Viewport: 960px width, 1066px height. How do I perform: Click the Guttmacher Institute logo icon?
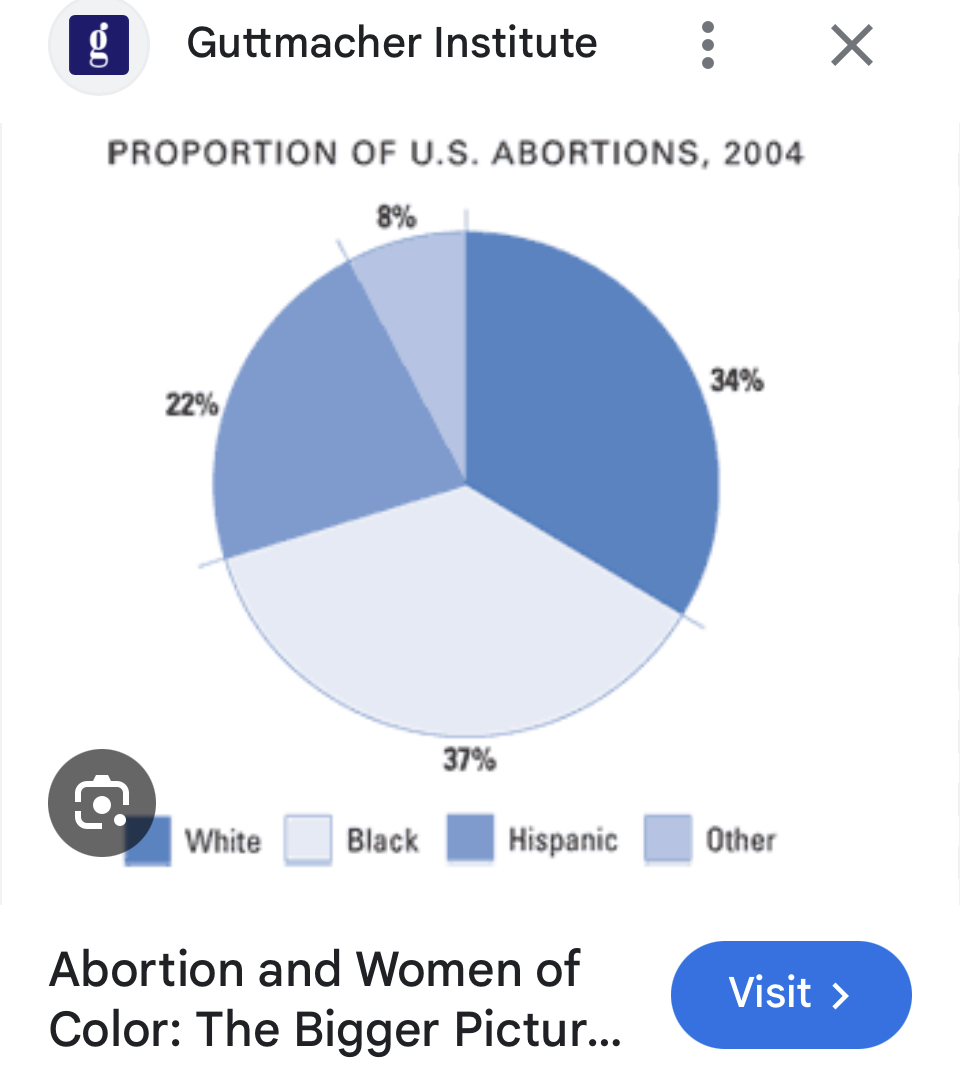(98, 45)
